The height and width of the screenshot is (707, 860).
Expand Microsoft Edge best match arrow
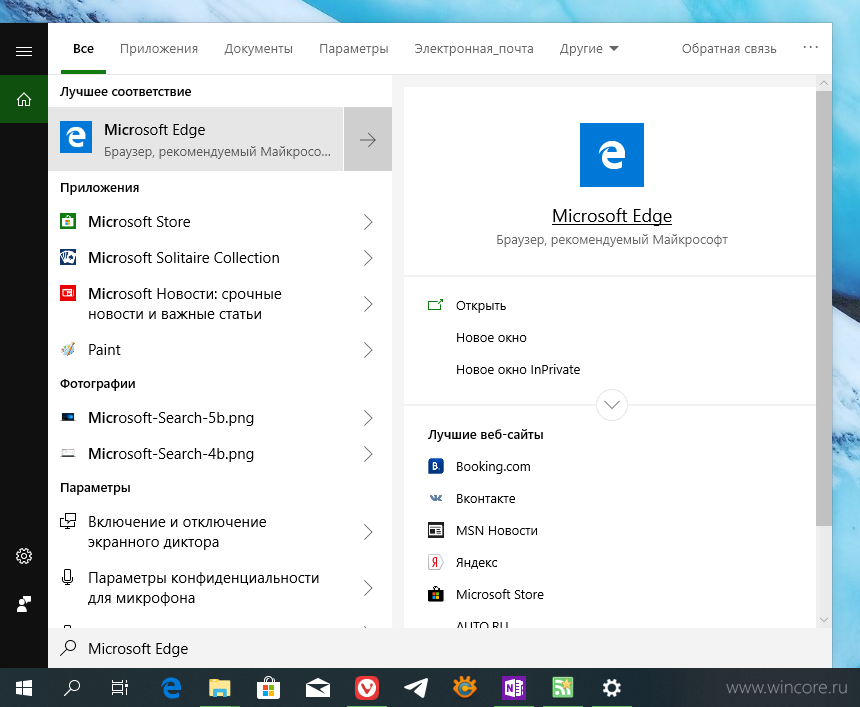[x=367, y=139]
